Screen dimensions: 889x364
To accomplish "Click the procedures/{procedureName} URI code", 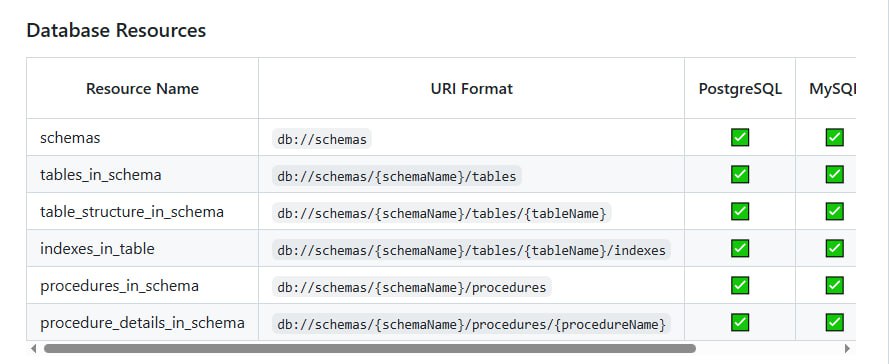I will [x=471, y=324].
